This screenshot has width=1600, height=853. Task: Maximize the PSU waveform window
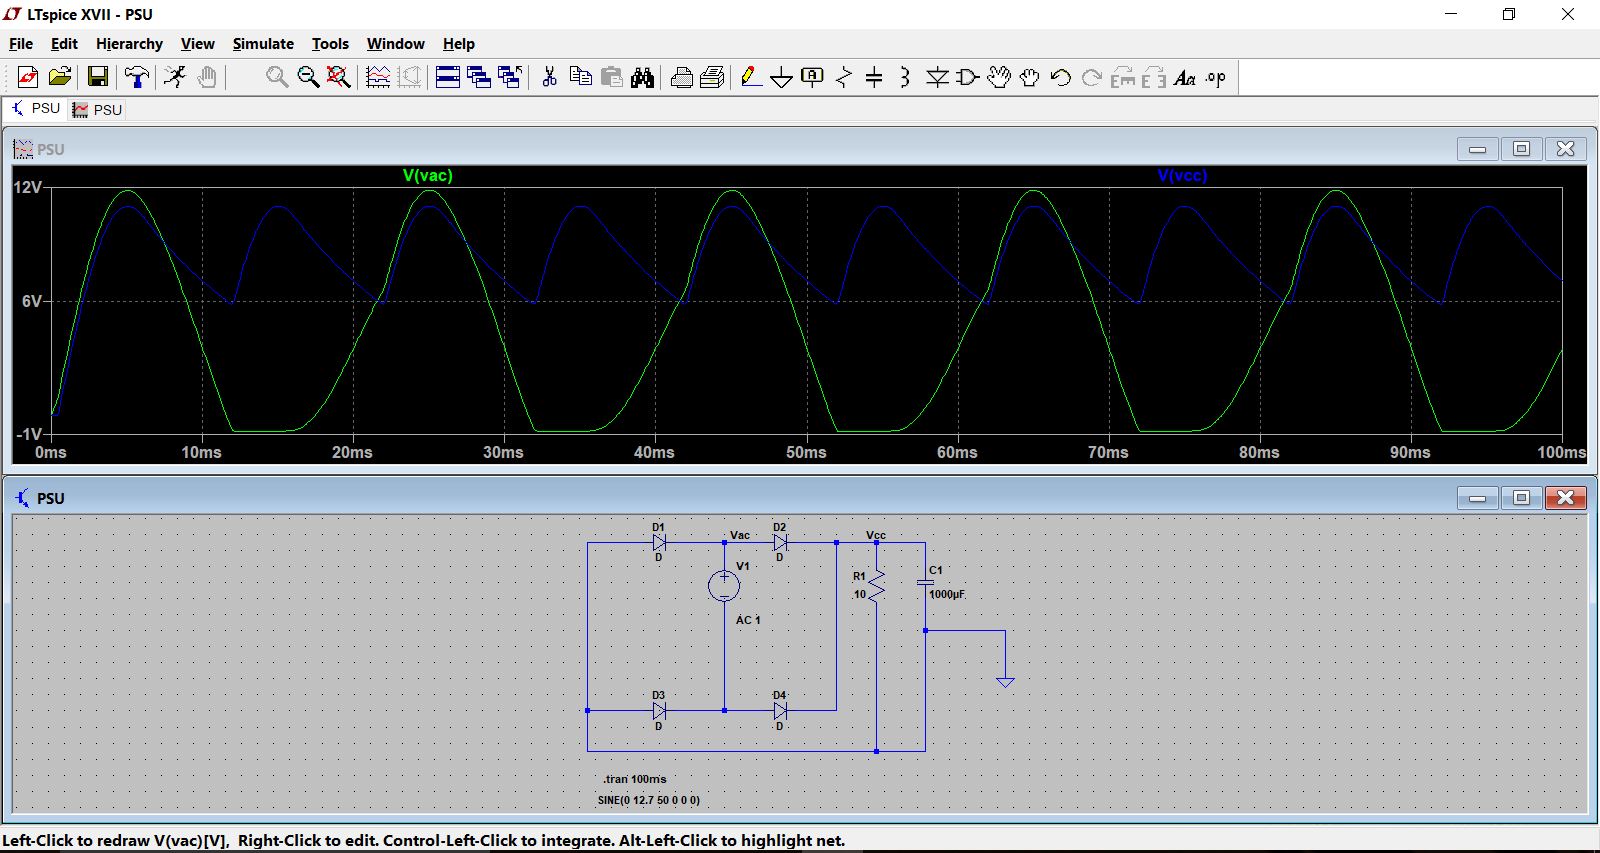[x=1521, y=149]
